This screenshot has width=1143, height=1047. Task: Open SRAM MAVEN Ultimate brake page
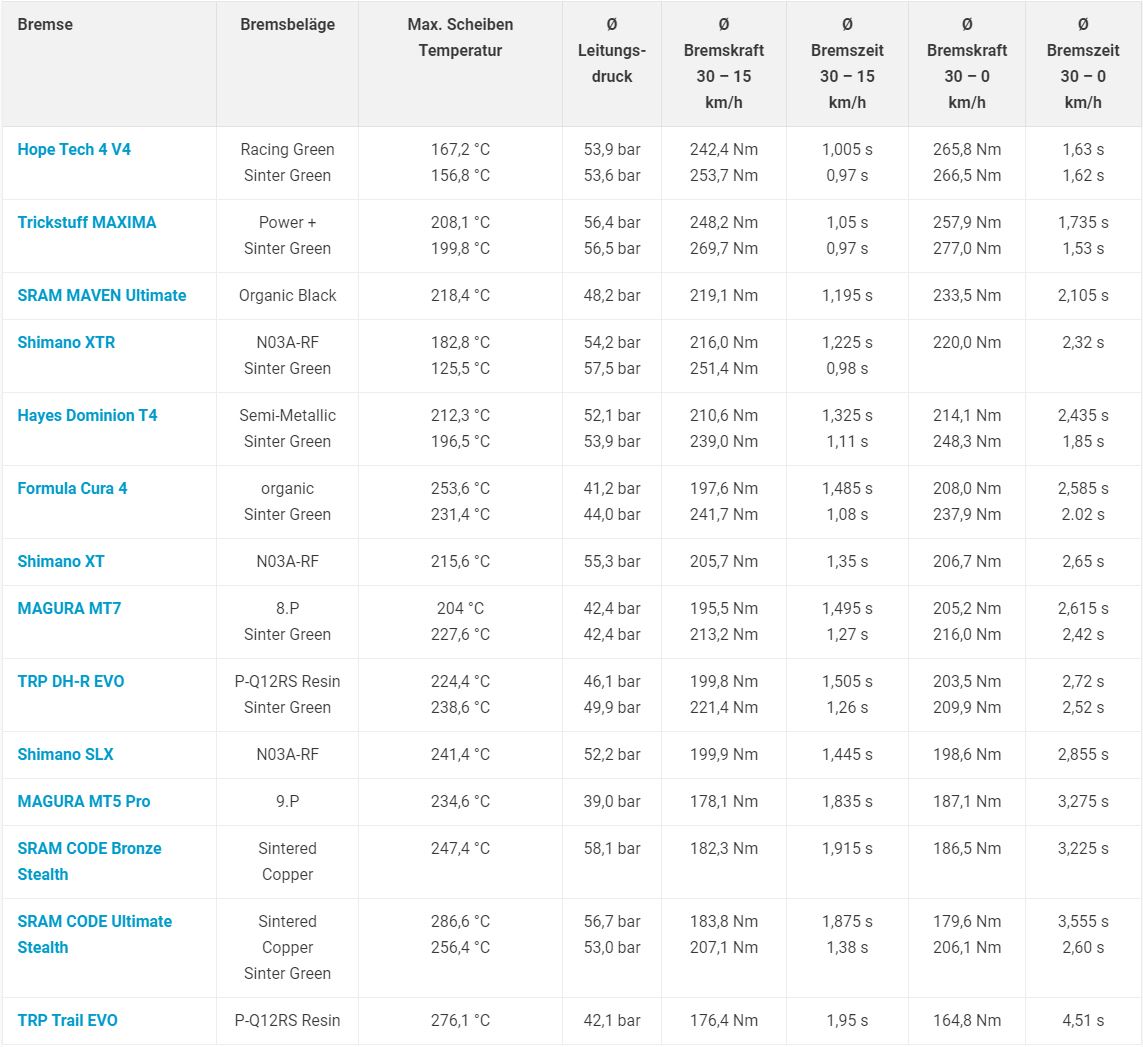(102, 296)
